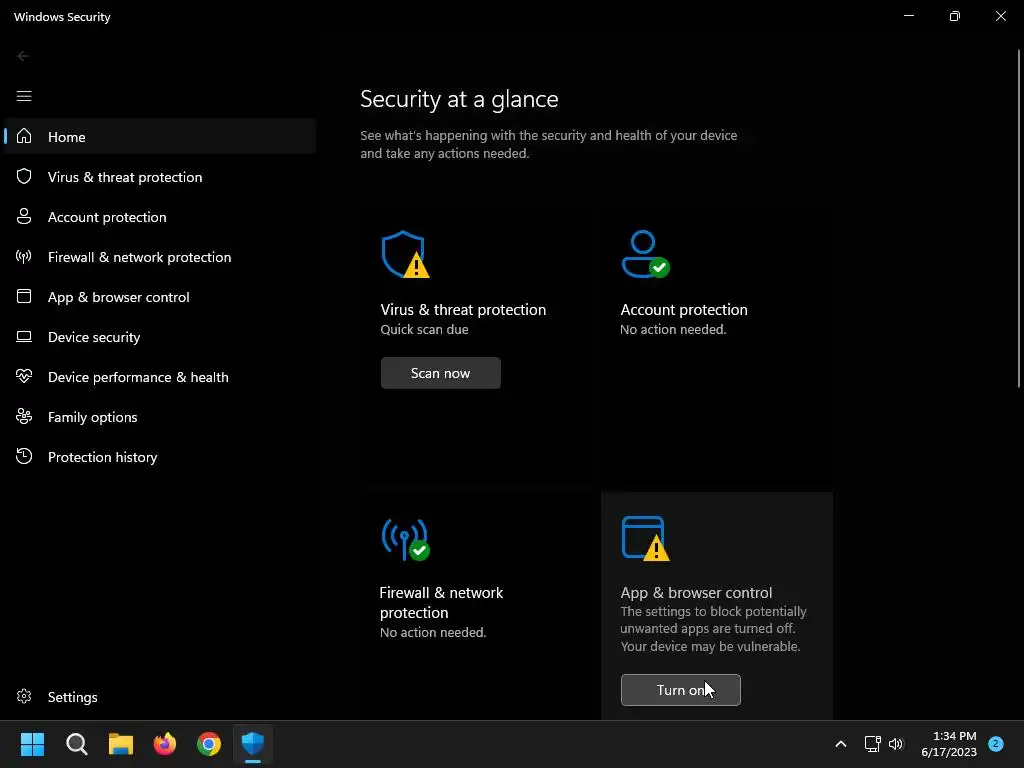Screen dimensions: 1024x768
Task: Click 'No action needed.' under Firewall card
Action: [x=433, y=632]
